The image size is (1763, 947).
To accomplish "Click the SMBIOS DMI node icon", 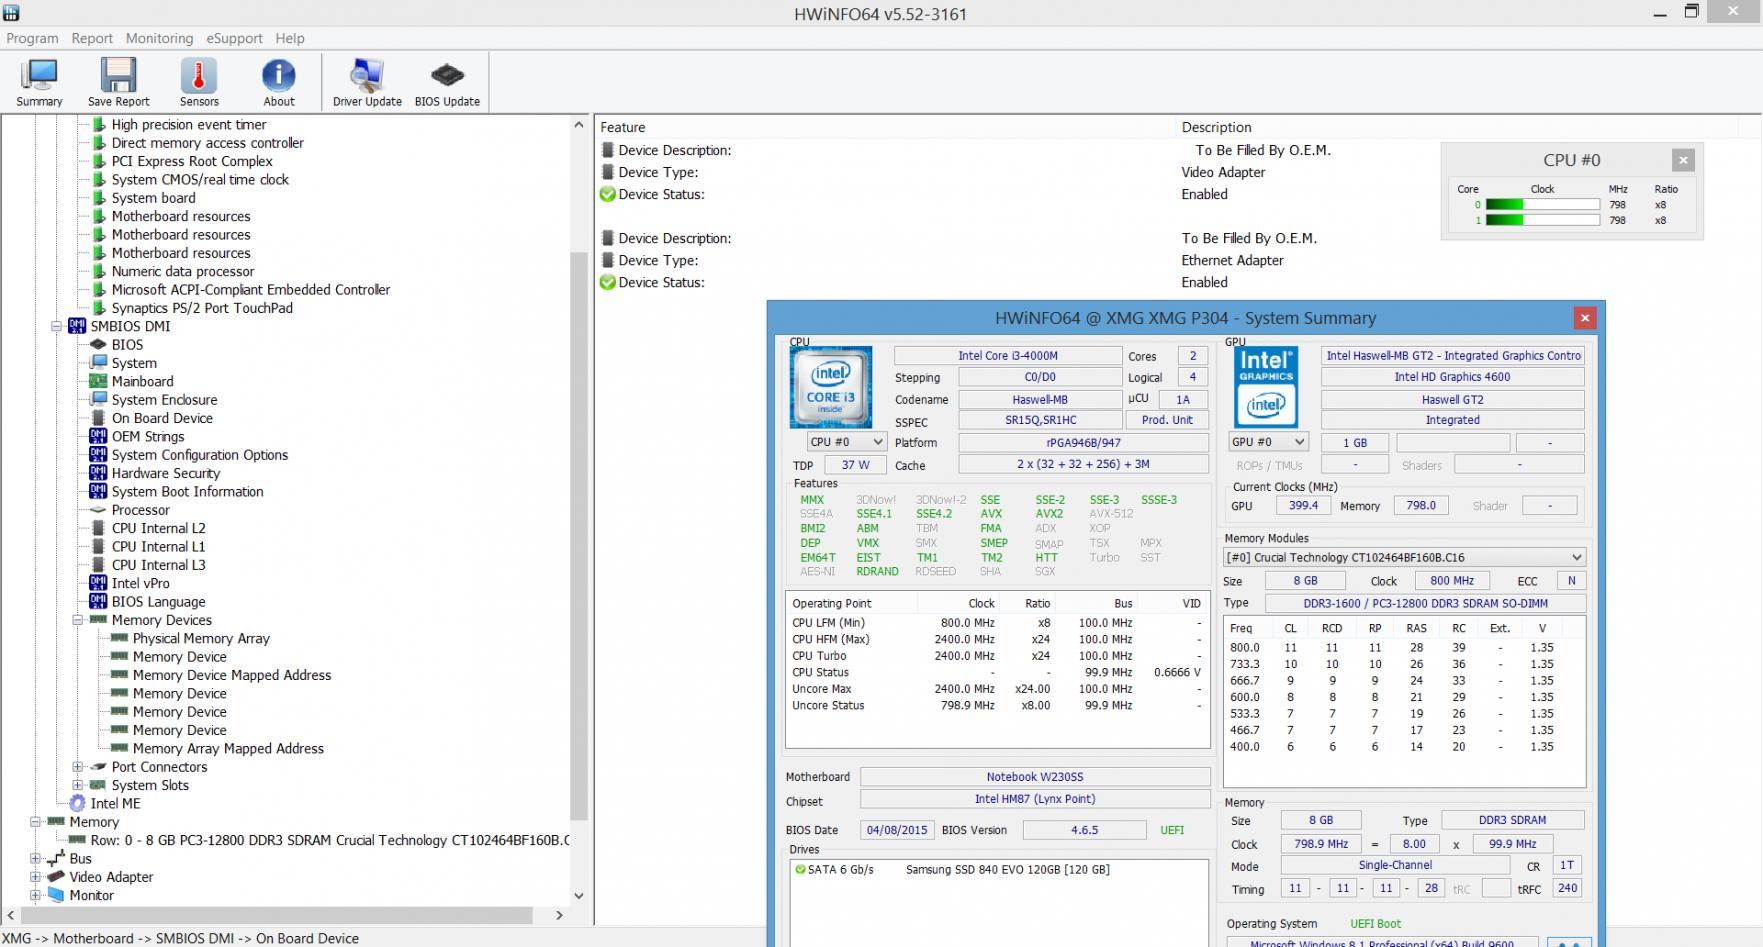I will point(77,326).
